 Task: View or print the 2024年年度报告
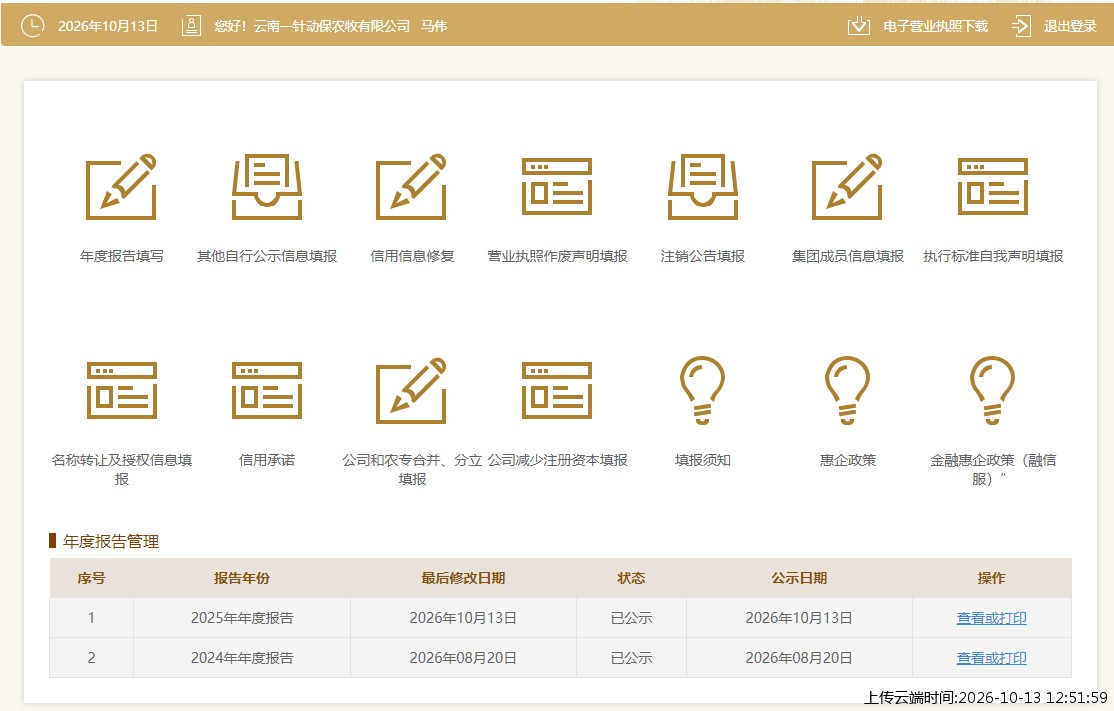[x=992, y=658]
